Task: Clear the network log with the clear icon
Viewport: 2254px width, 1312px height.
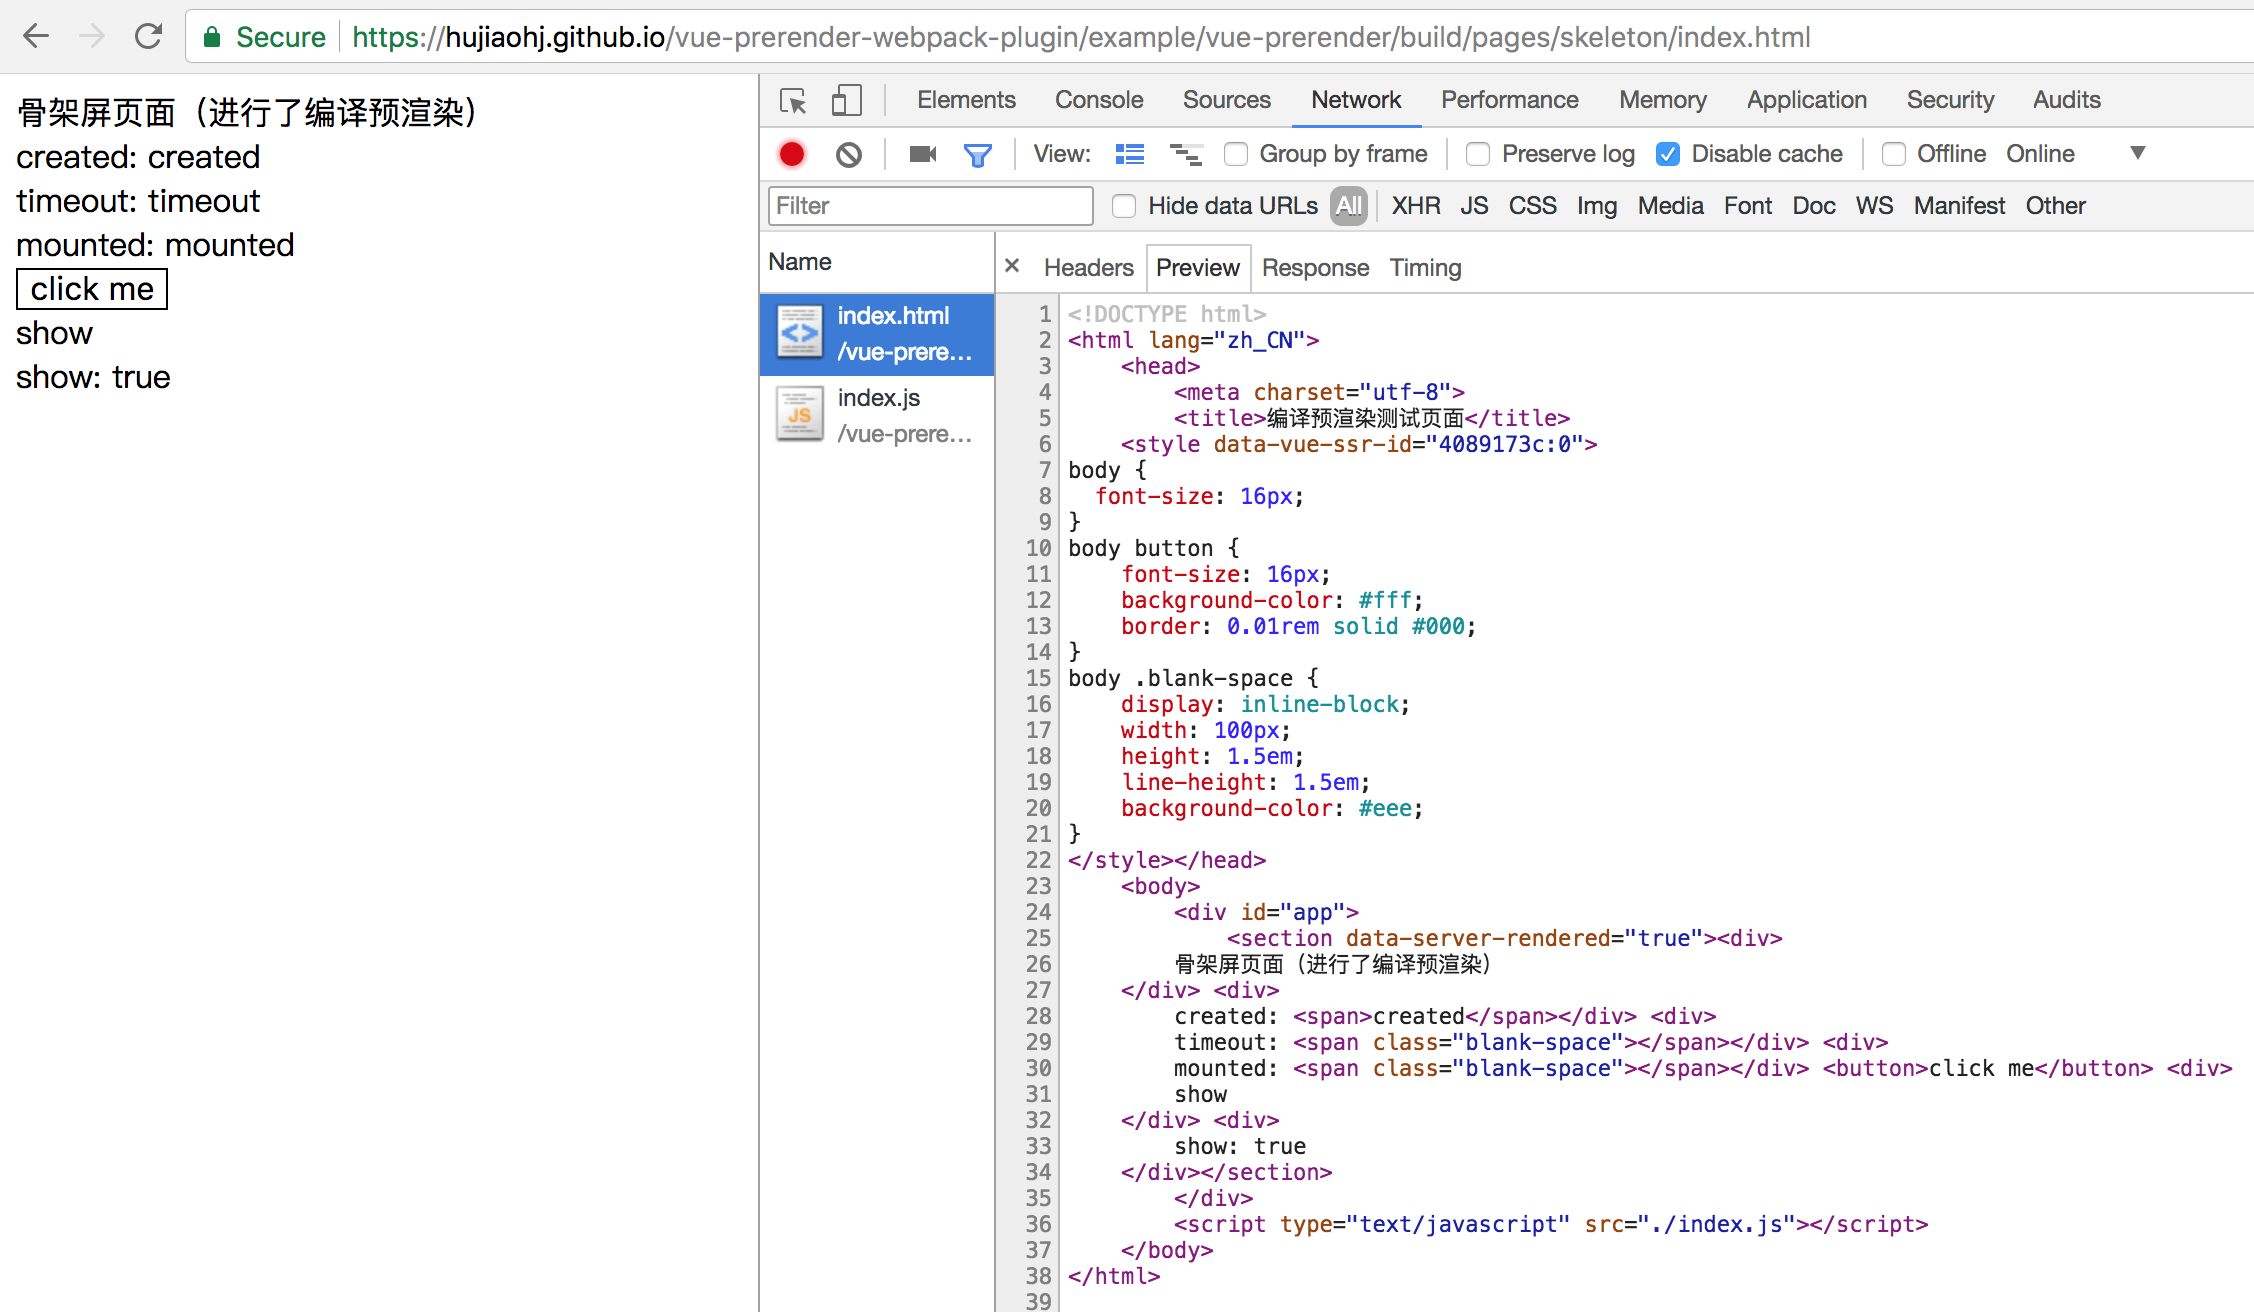Action: coord(849,154)
